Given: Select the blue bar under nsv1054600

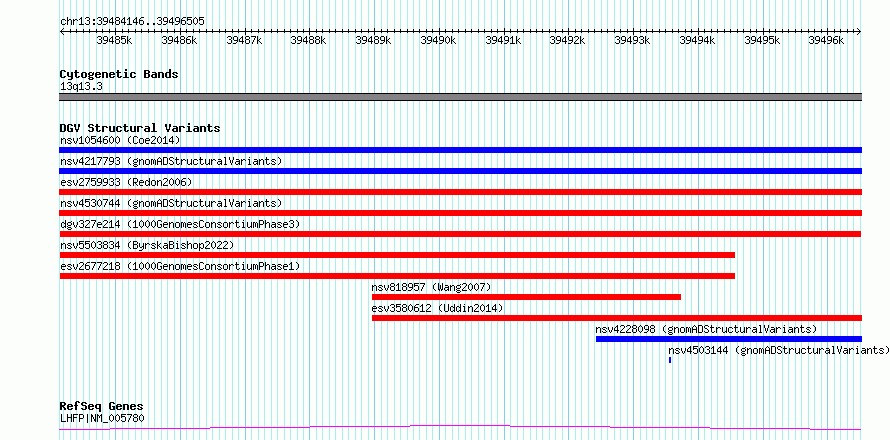Looking at the screenshot, I should 460,150.
